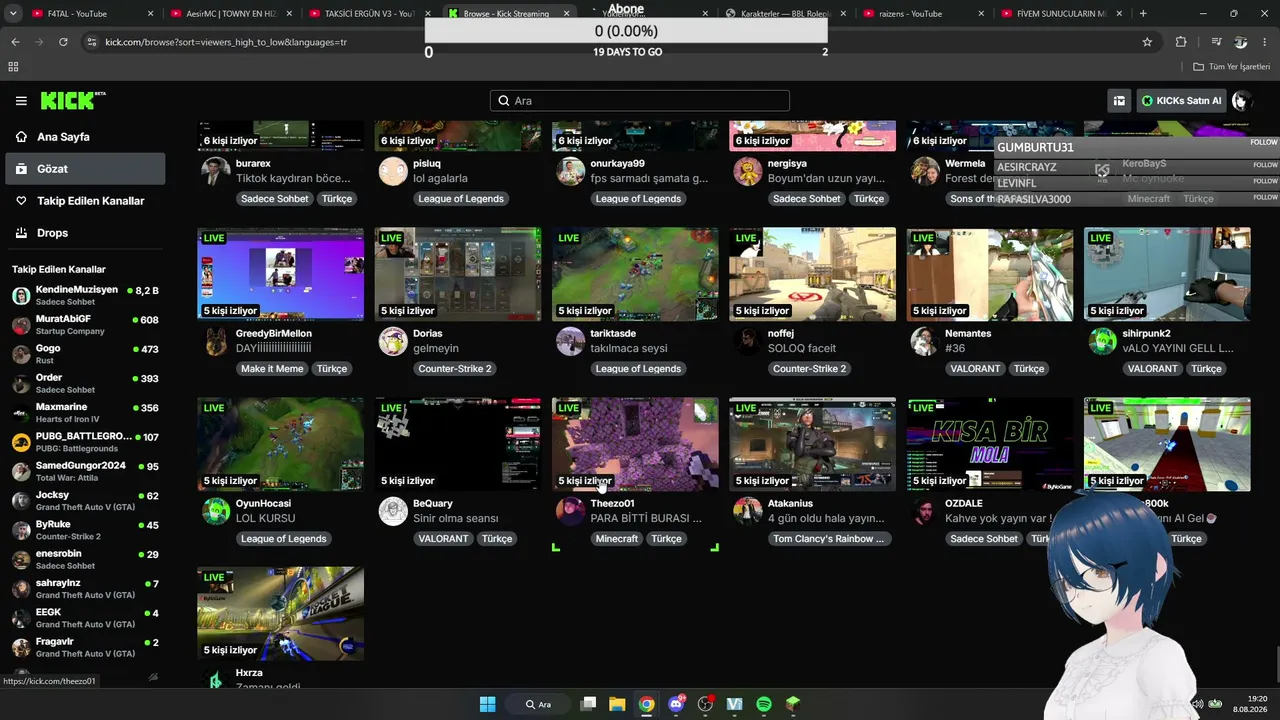Reload the page in Chrome
The width and height of the screenshot is (1280, 720).
[63, 42]
